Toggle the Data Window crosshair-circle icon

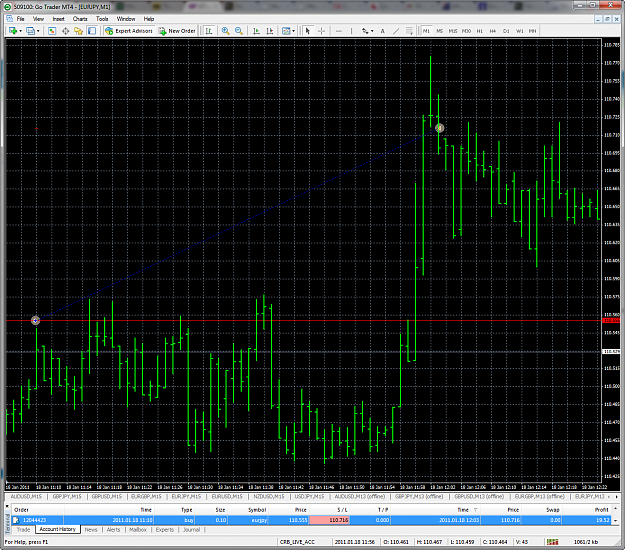(x=65, y=31)
